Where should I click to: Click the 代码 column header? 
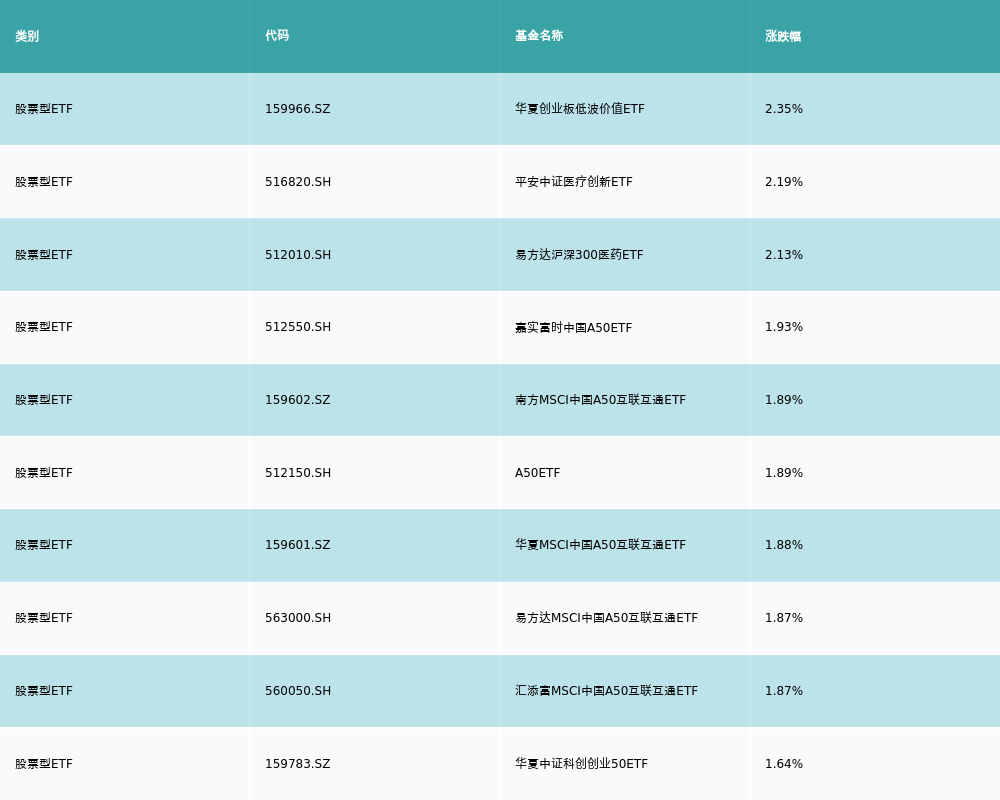pos(277,36)
